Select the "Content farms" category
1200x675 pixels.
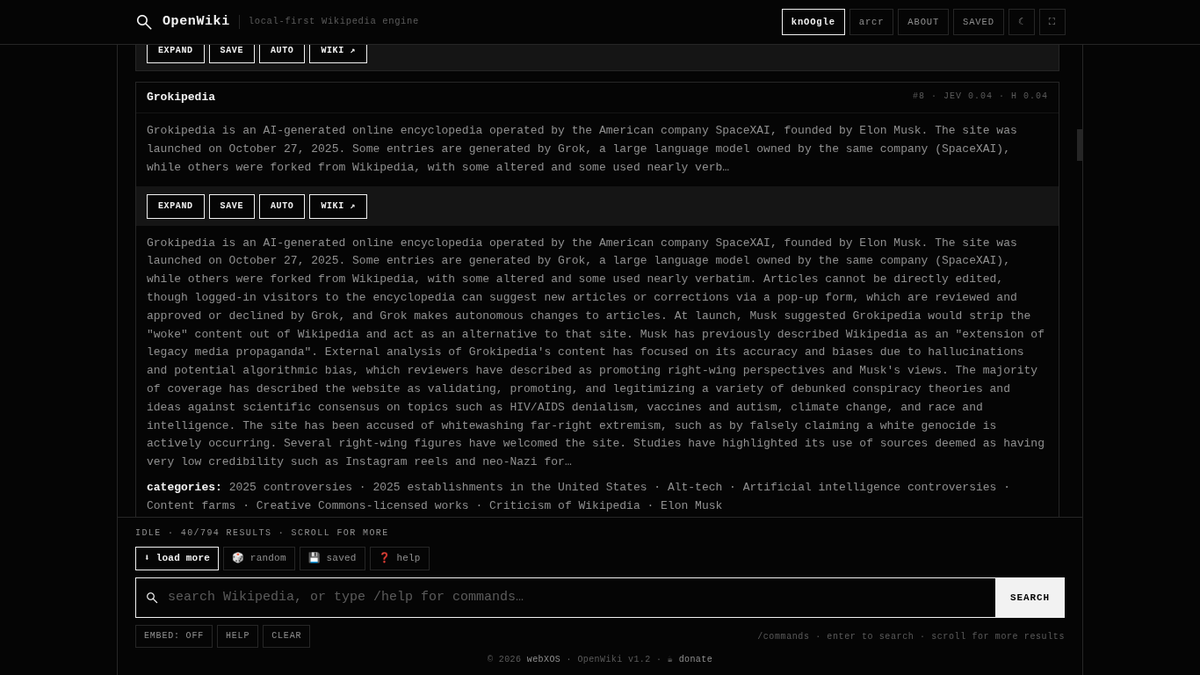point(193,506)
